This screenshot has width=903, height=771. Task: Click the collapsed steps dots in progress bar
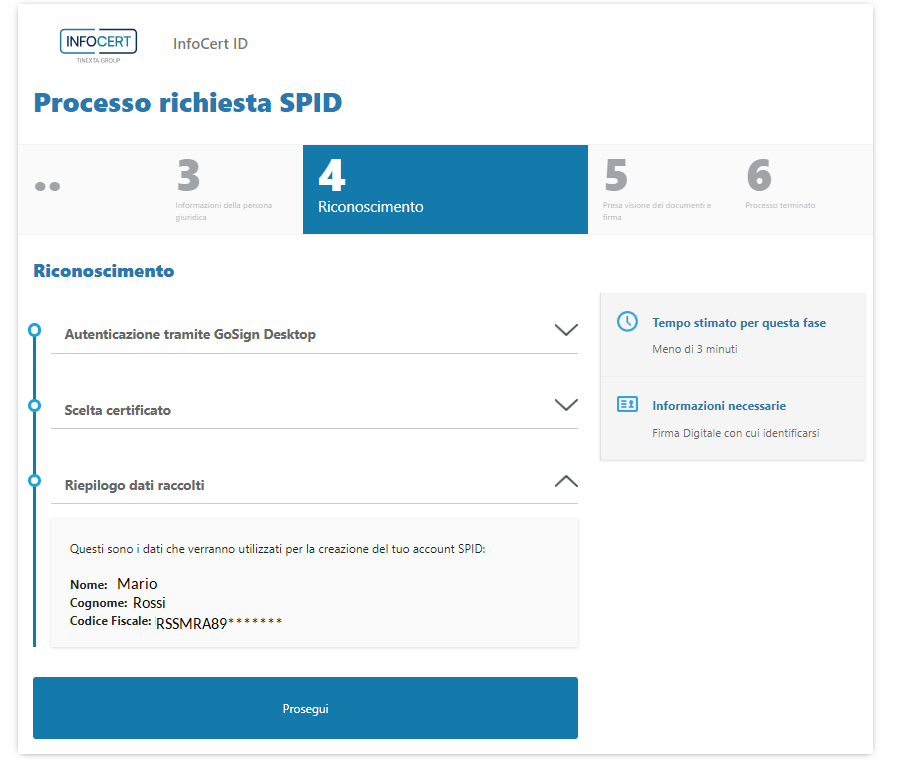47,186
